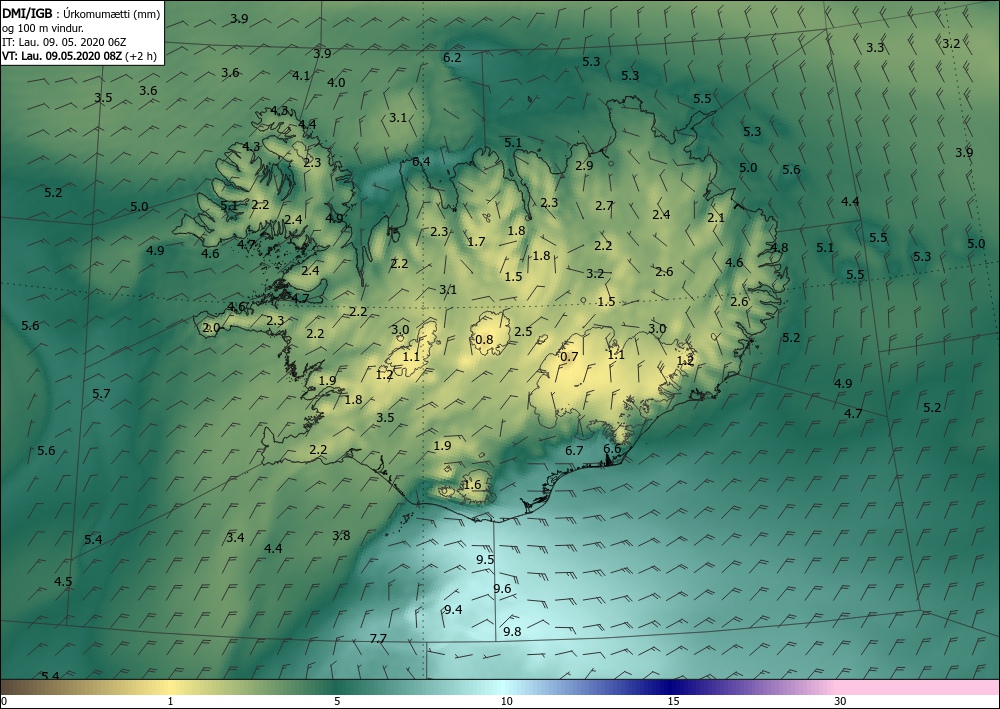Image resolution: width=1000 pixels, height=709 pixels.
Task: Click the 6.2 value in the north
Action: click(x=452, y=57)
